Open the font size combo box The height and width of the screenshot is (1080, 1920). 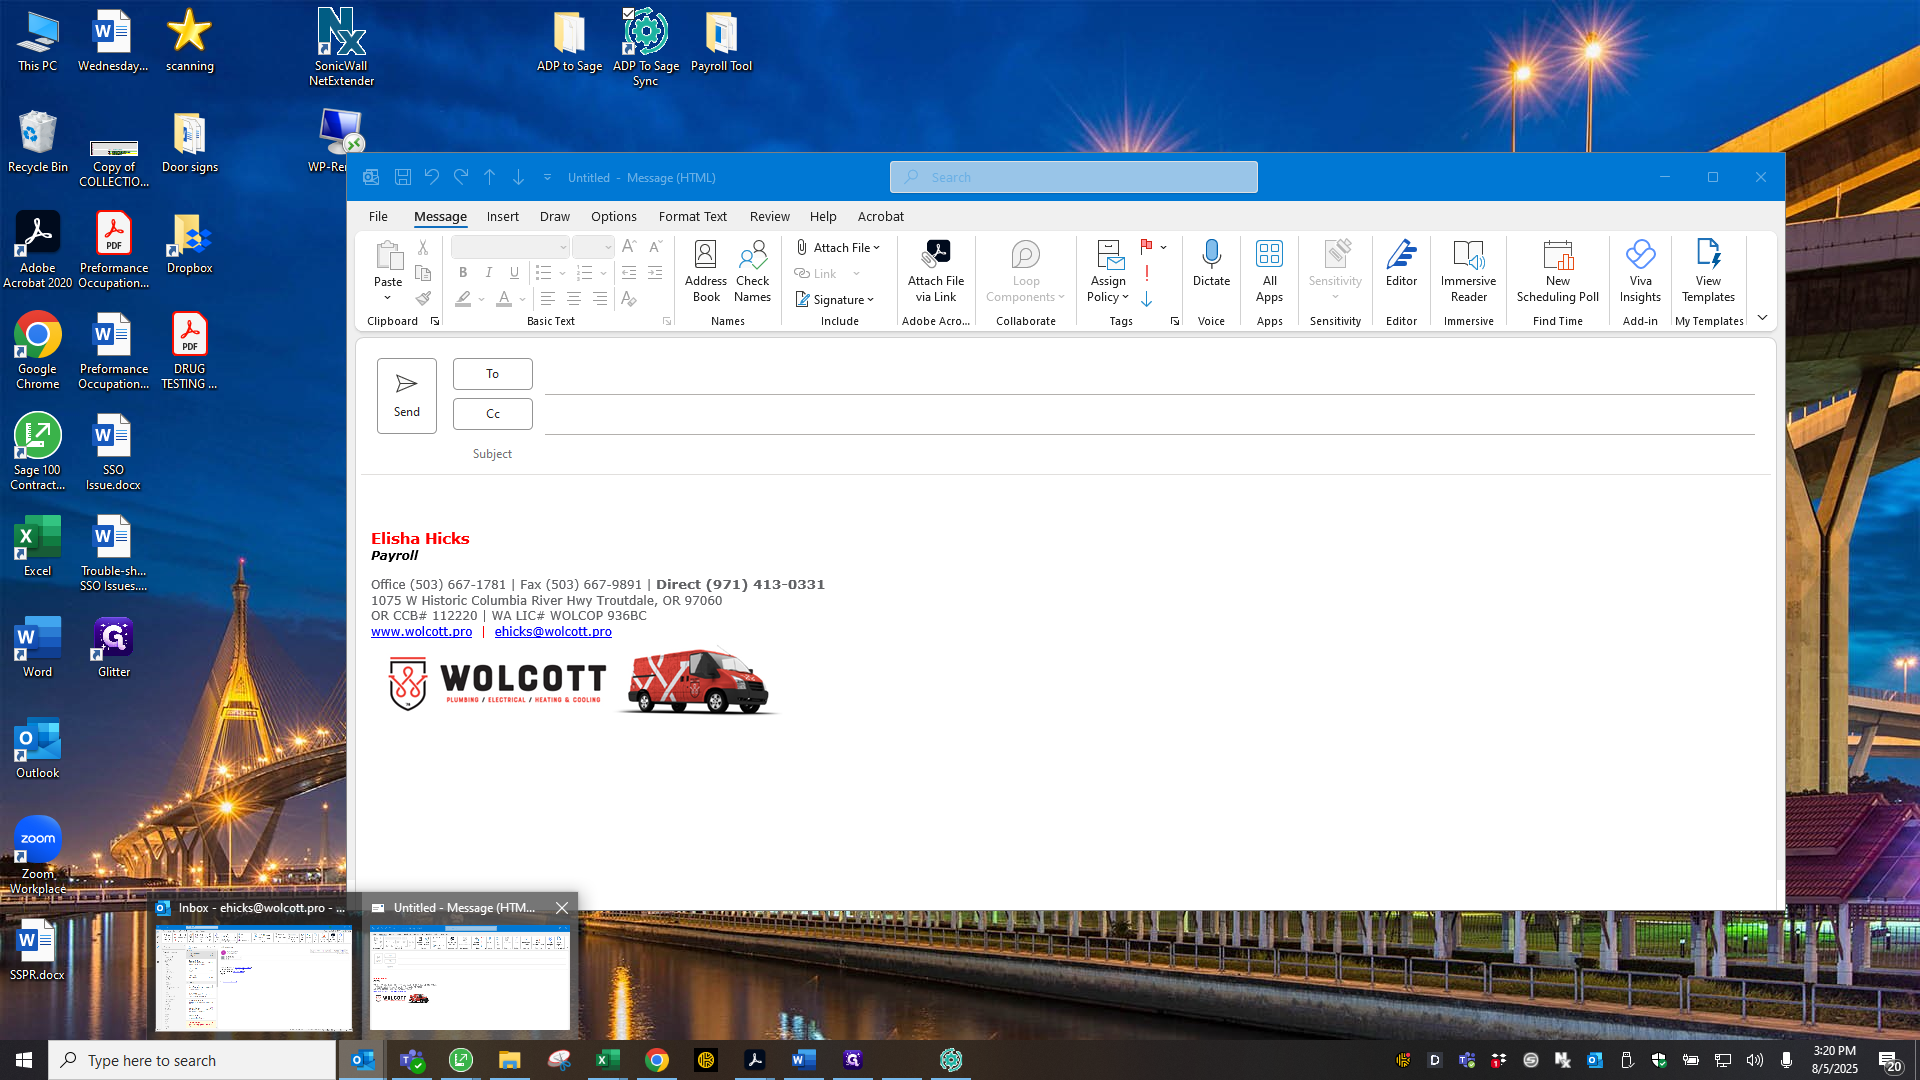point(593,247)
